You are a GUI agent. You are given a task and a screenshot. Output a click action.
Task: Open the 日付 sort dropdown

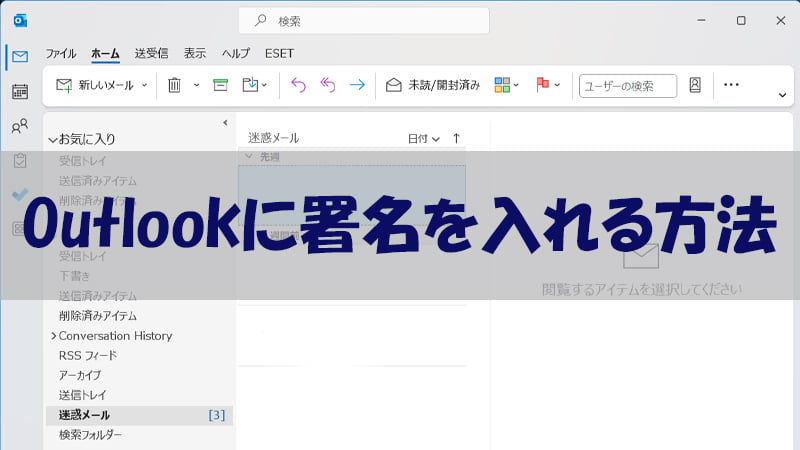point(424,139)
